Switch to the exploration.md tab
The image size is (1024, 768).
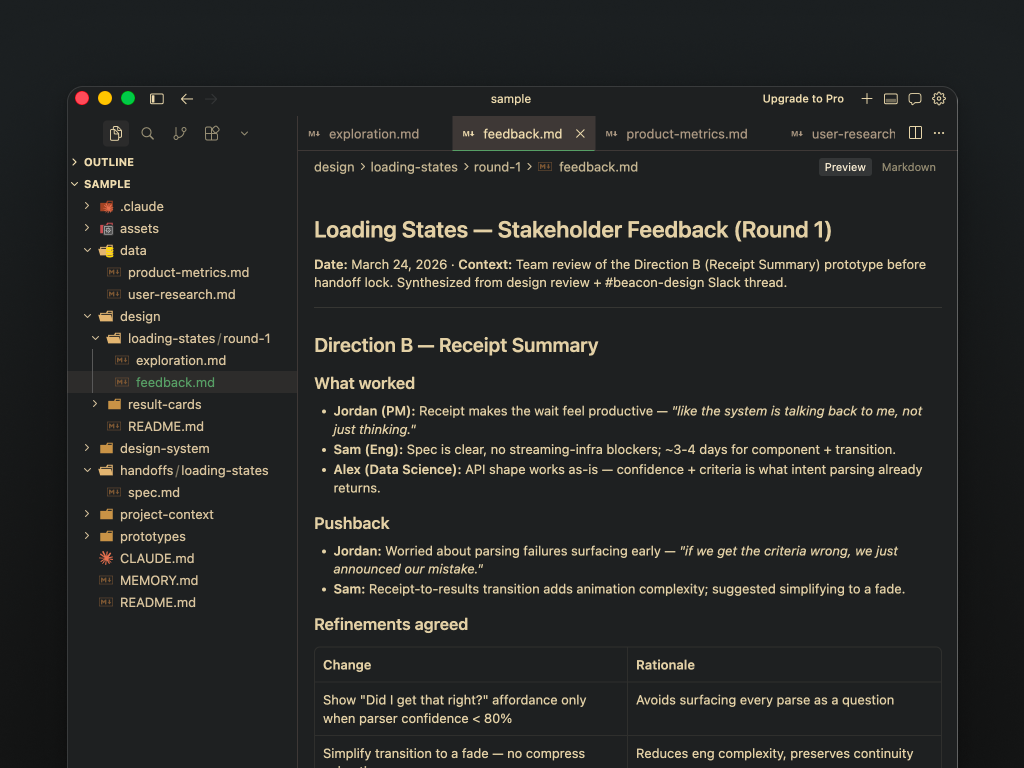[374, 134]
